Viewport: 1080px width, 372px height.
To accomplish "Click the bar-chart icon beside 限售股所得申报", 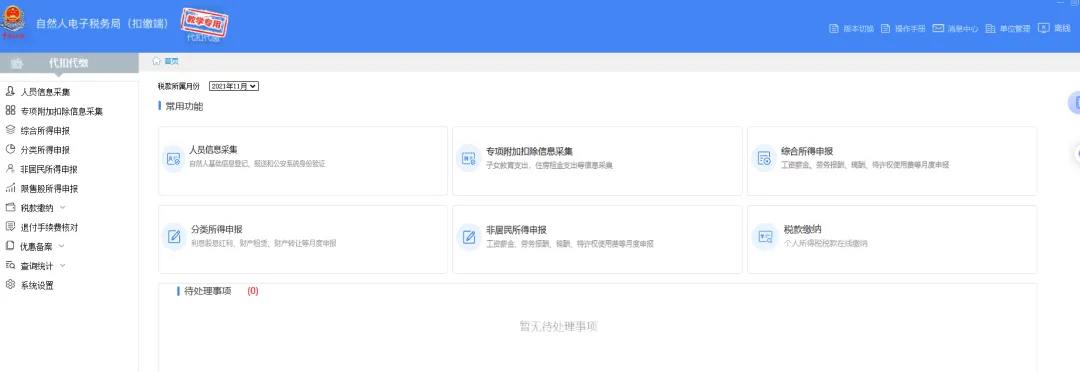I will tap(10, 188).
